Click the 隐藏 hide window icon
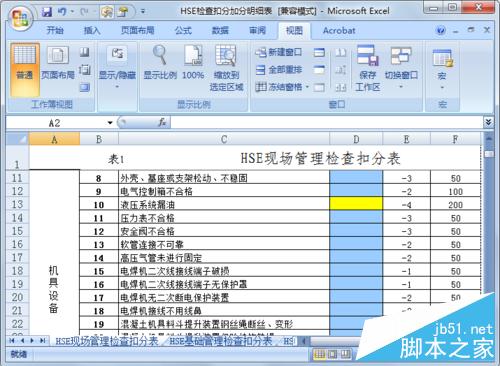Screen dimensions: 500x366 [319, 70]
